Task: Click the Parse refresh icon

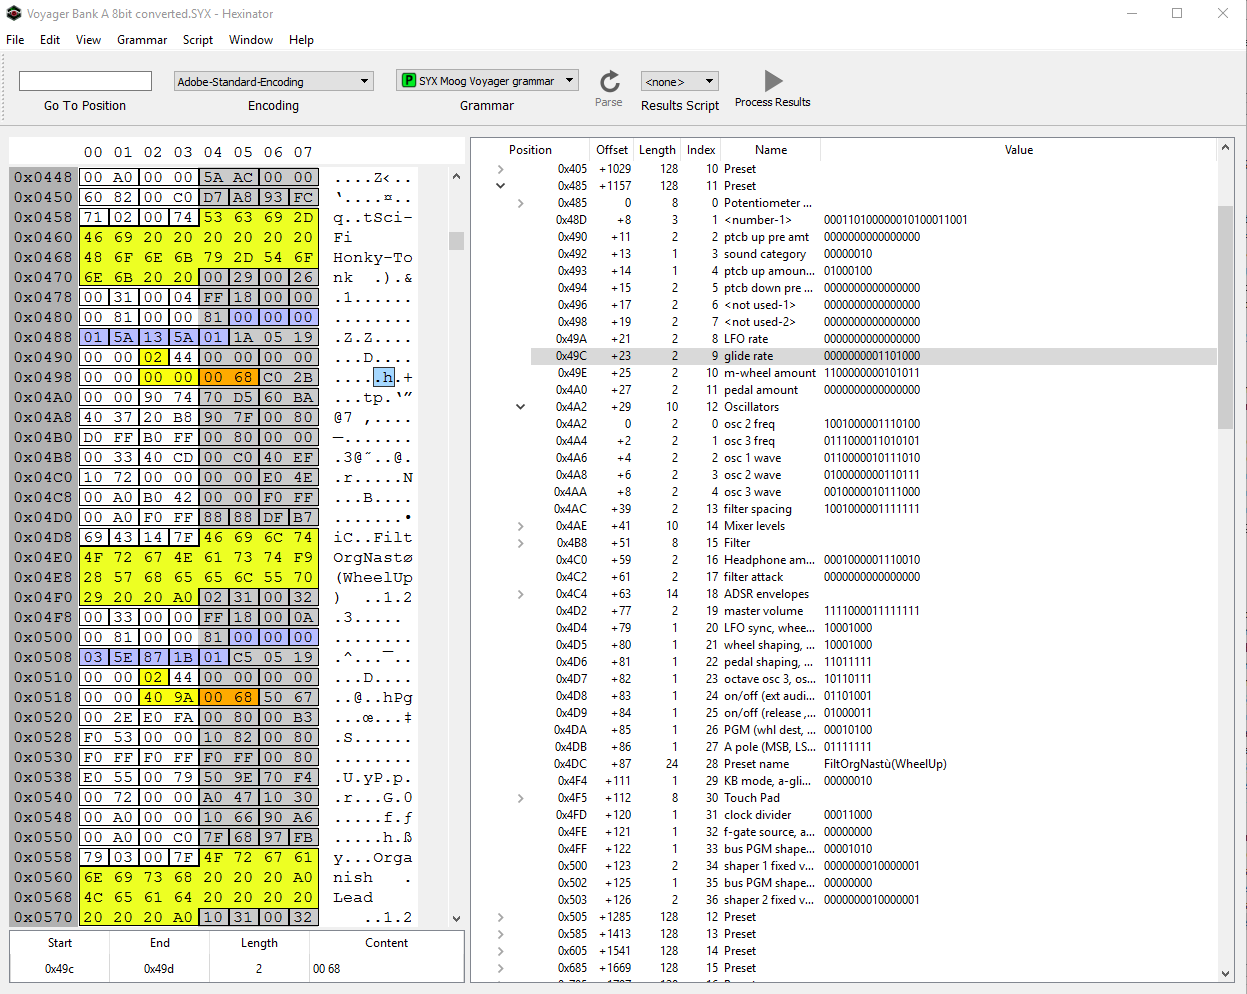Action: (609, 81)
